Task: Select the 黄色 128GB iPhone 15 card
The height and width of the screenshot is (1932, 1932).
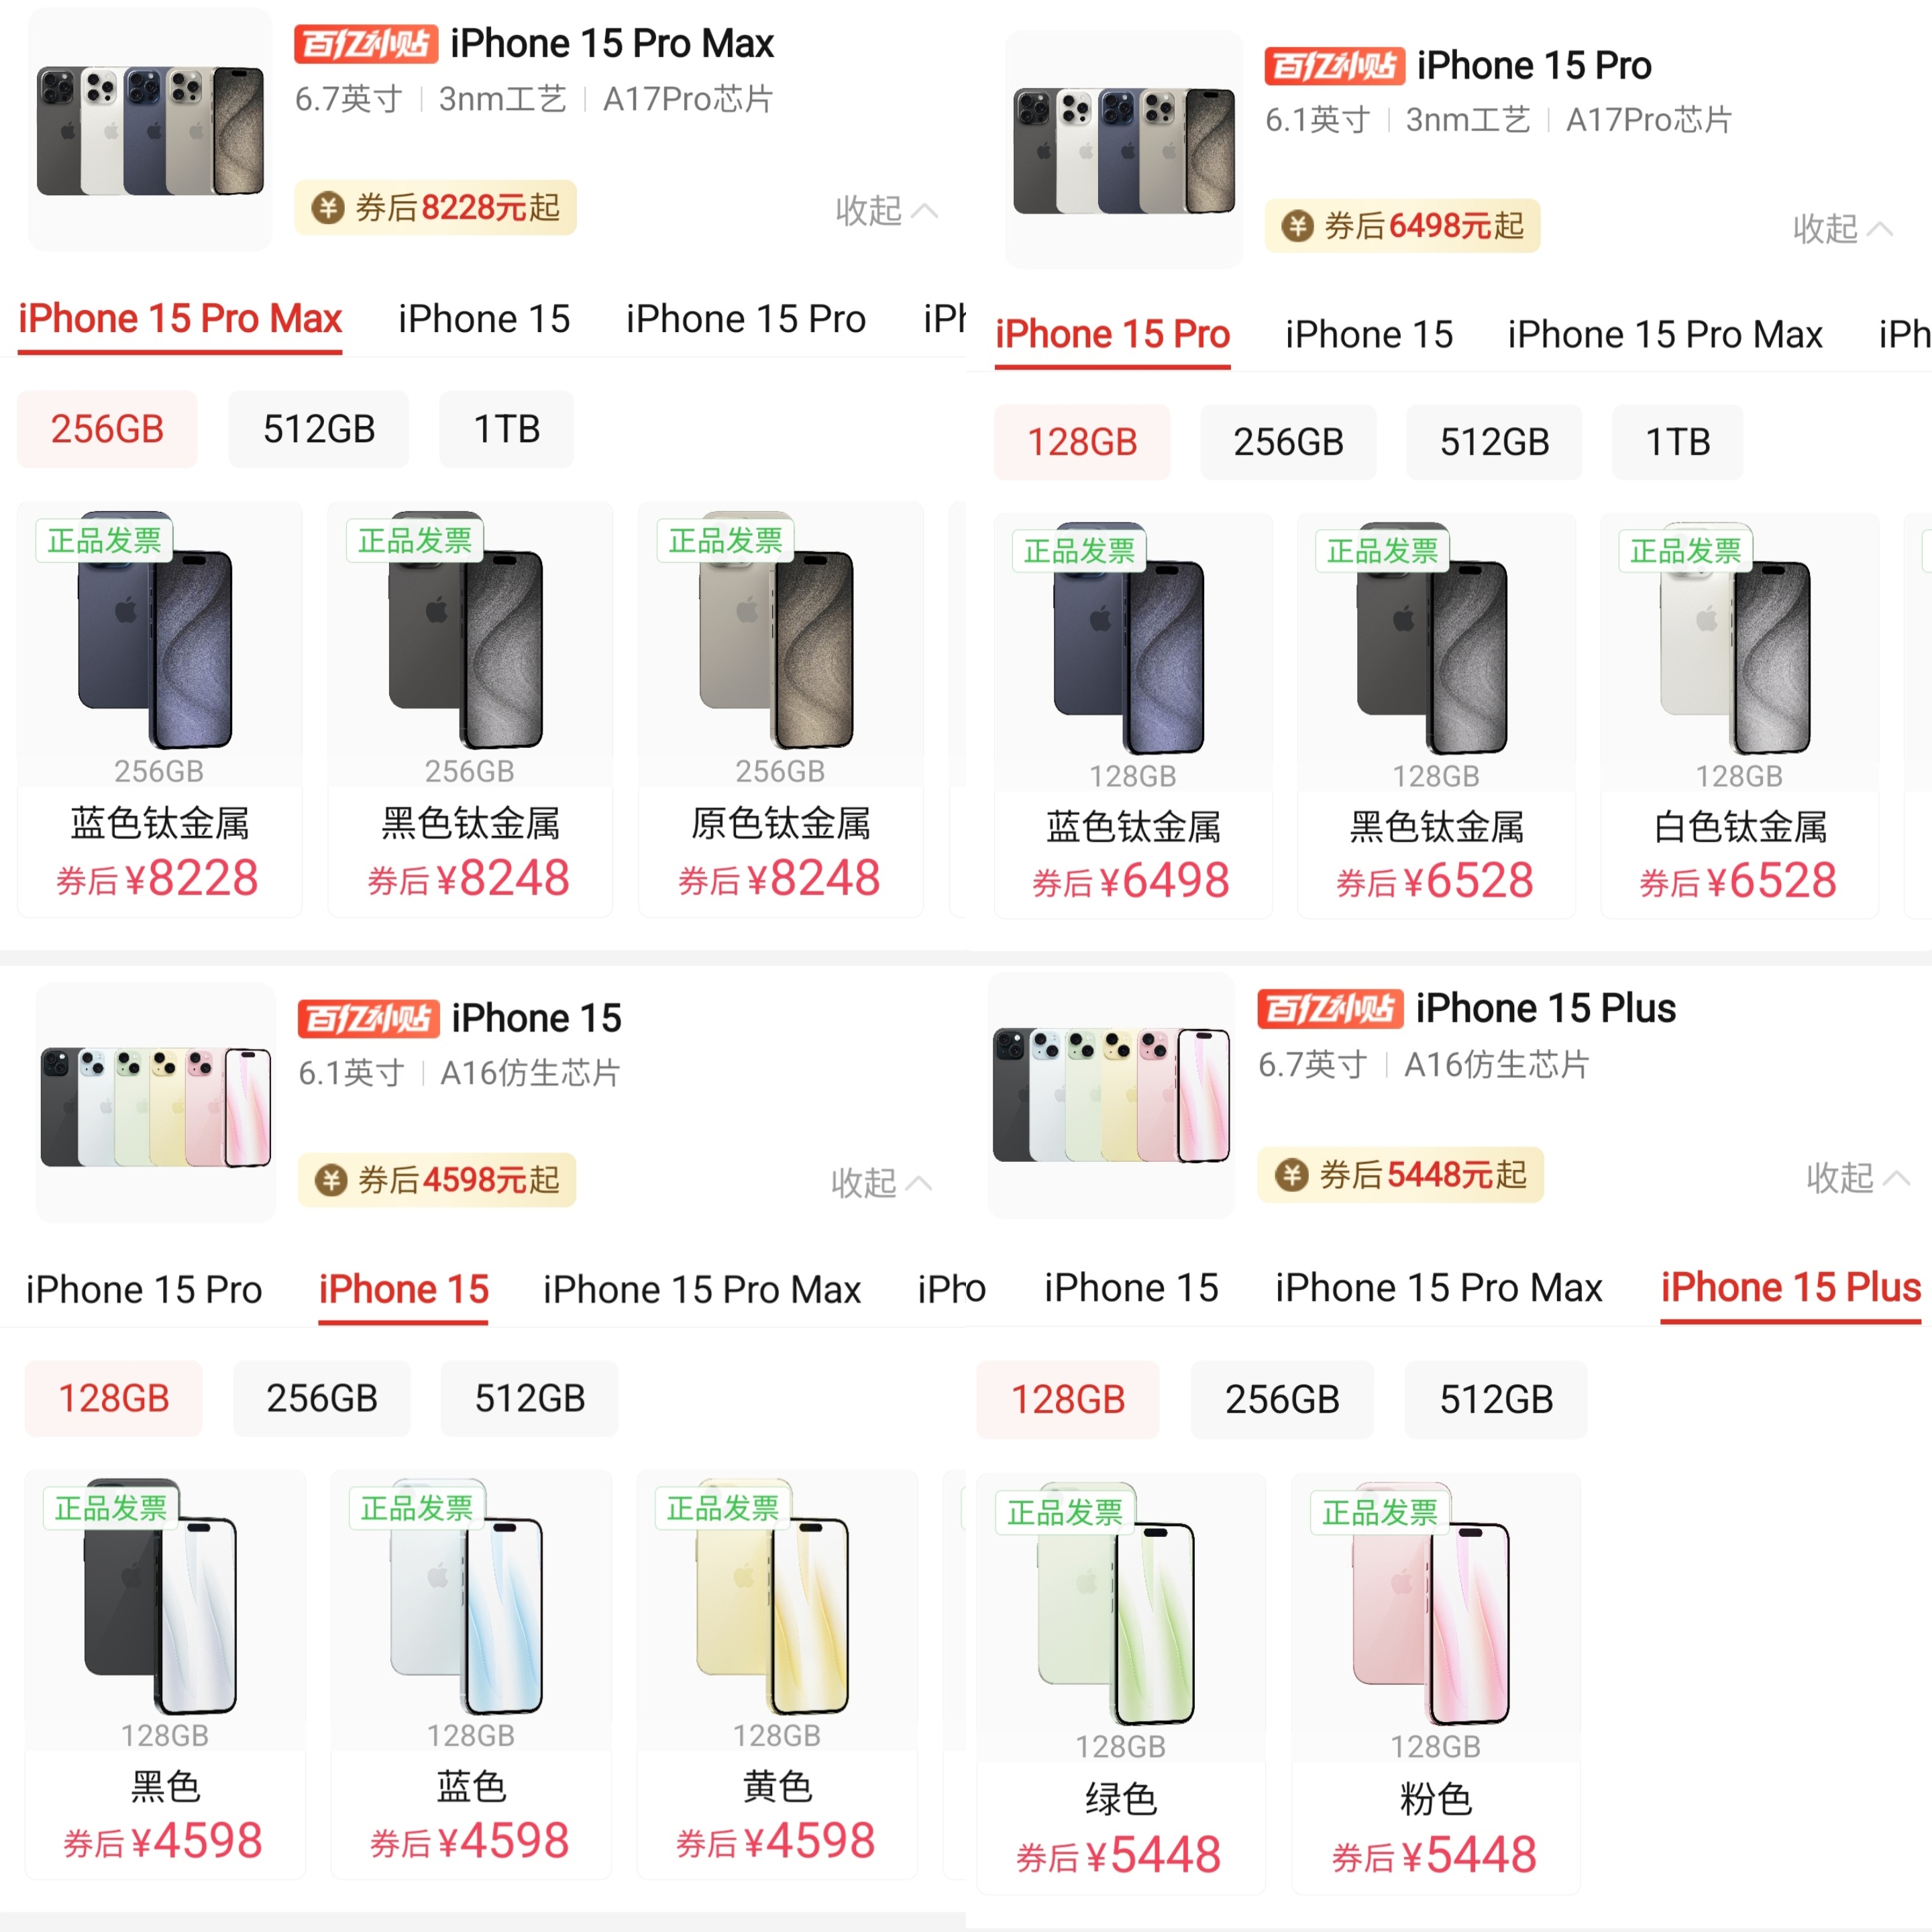Action: (x=777, y=1674)
